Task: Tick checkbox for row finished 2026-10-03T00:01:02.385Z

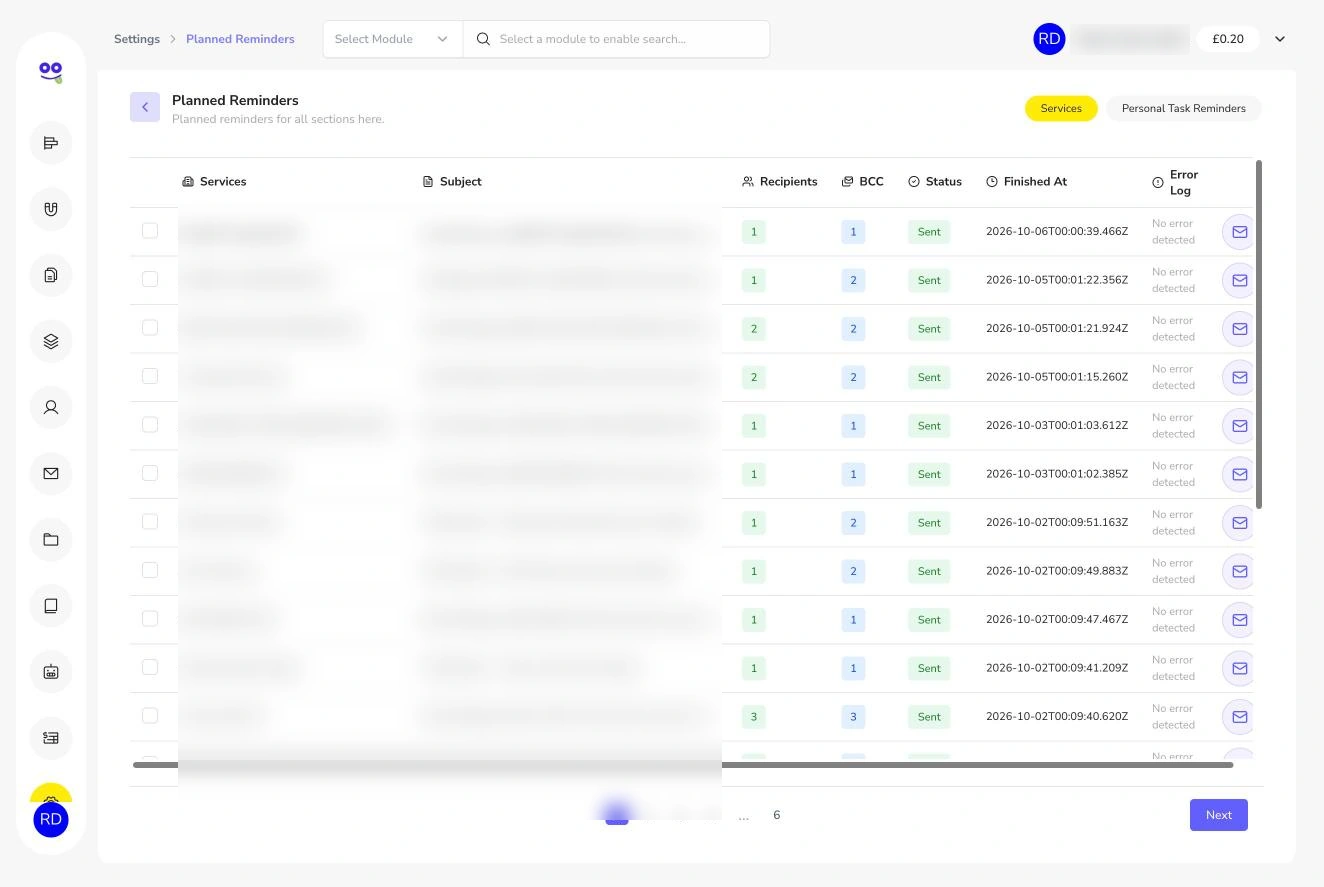Action: coord(150,473)
